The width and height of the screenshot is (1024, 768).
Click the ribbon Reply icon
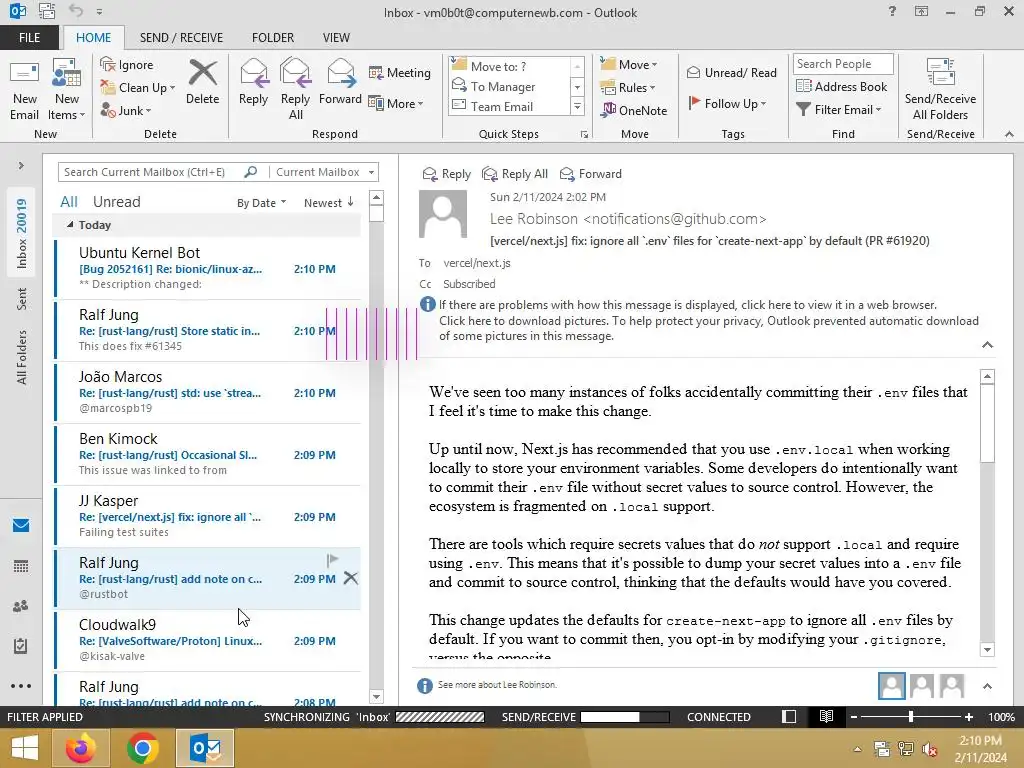coord(253,82)
